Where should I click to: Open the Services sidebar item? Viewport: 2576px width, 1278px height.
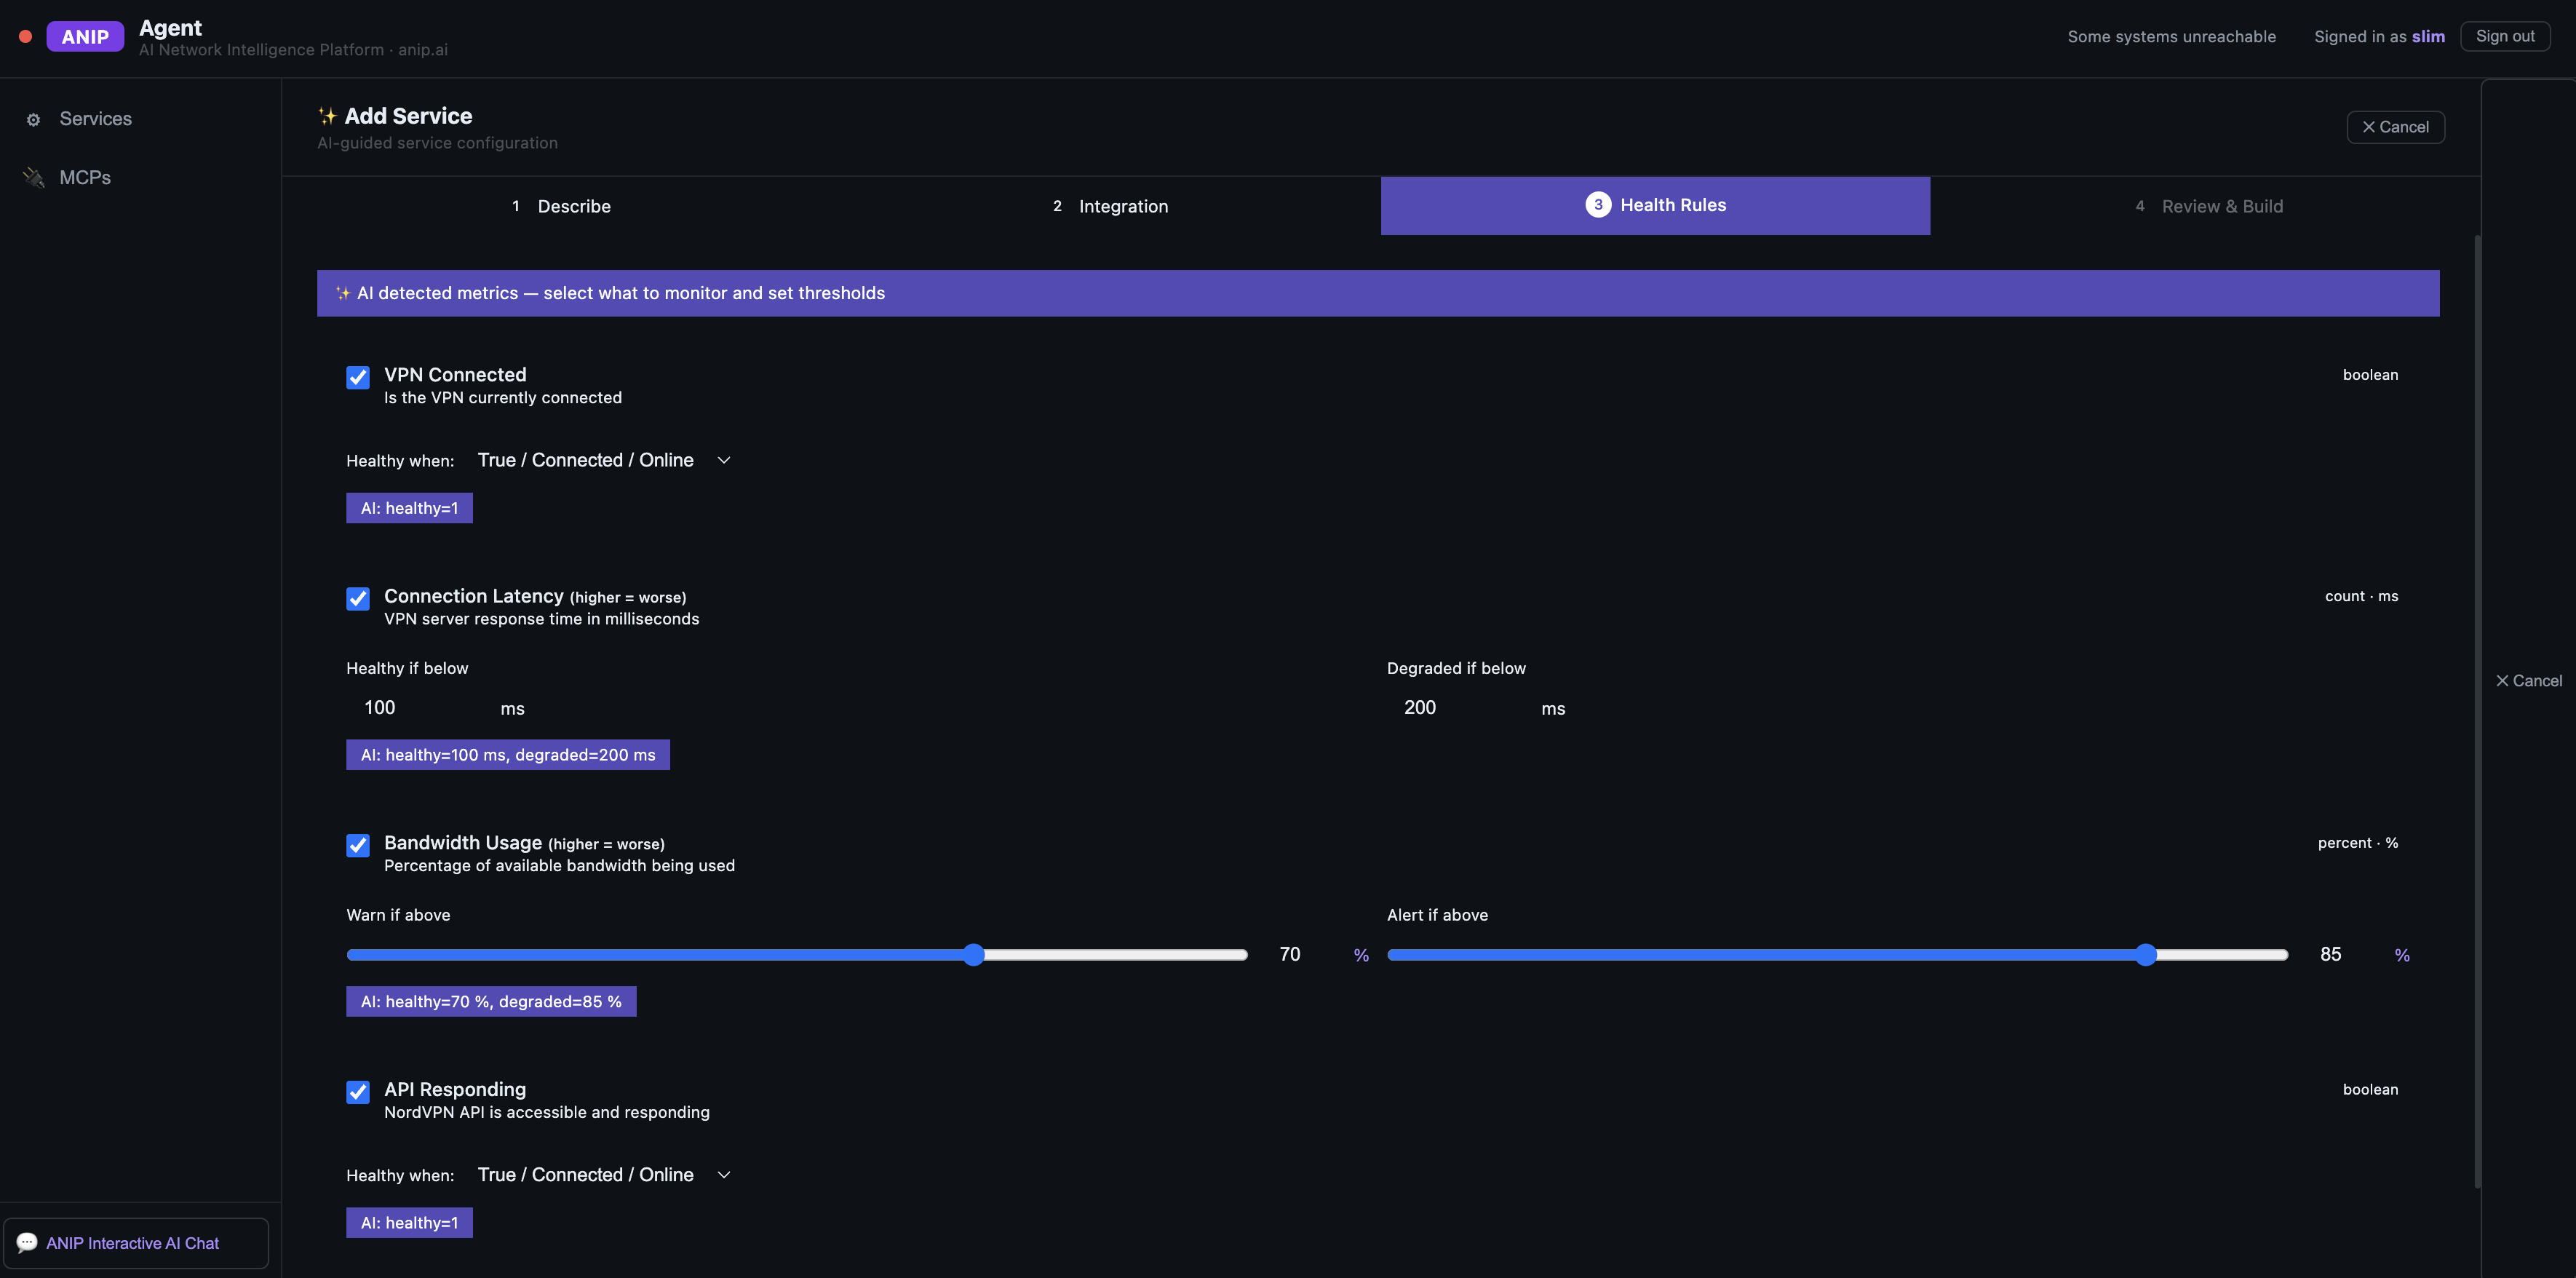point(140,119)
